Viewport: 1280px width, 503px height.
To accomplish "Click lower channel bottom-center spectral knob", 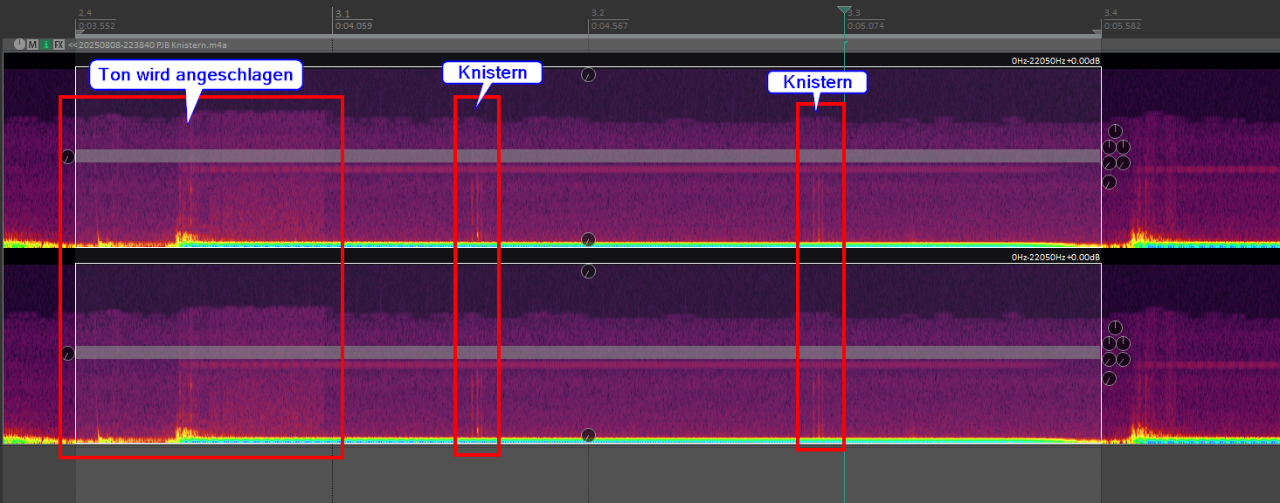I will [589, 435].
